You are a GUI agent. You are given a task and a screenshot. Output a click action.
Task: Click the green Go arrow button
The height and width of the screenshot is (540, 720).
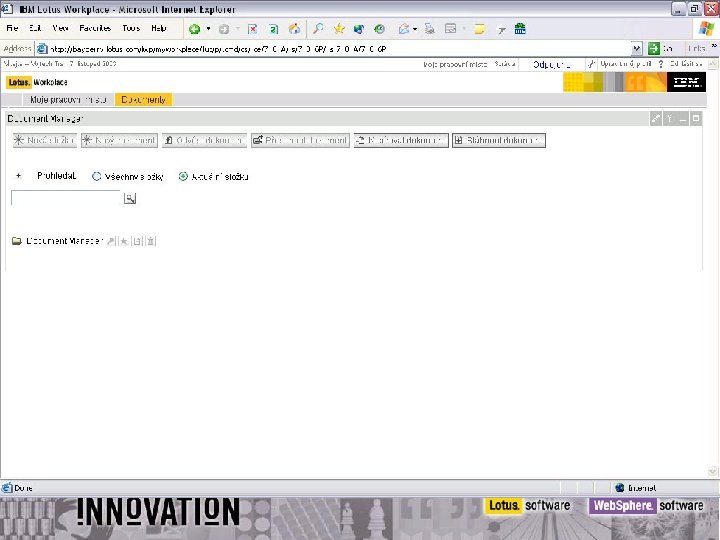pos(653,48)
